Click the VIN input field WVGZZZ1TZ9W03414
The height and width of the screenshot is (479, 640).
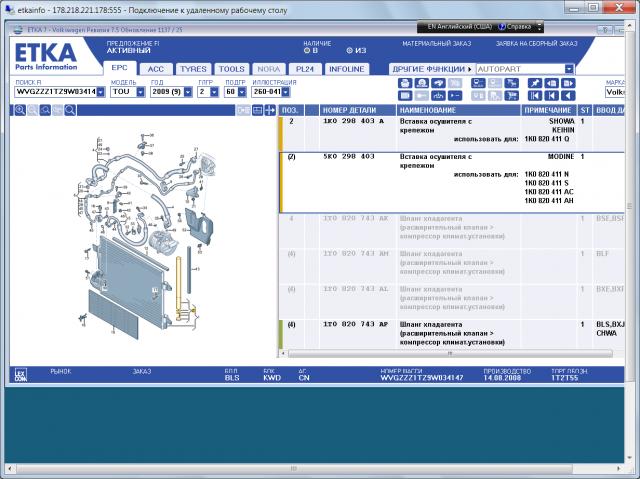click(x=56, y=92)
